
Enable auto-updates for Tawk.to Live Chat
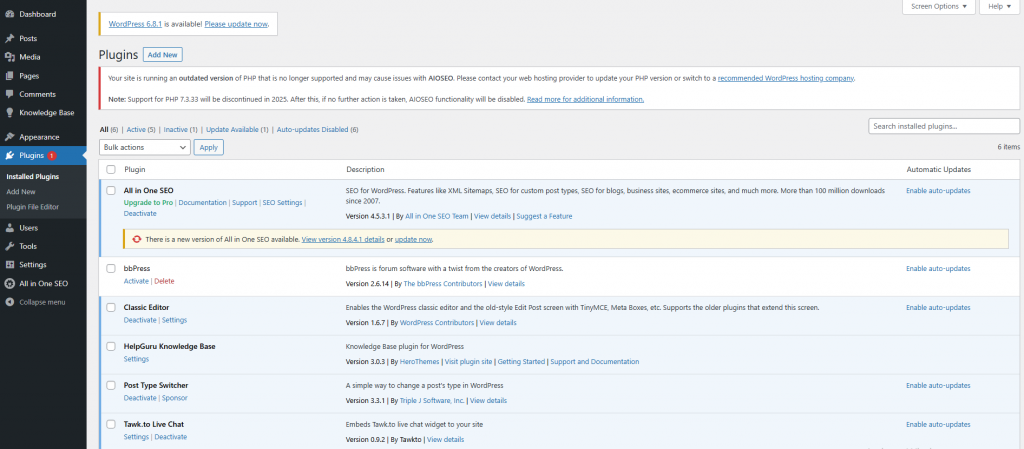tap(938, 424)
